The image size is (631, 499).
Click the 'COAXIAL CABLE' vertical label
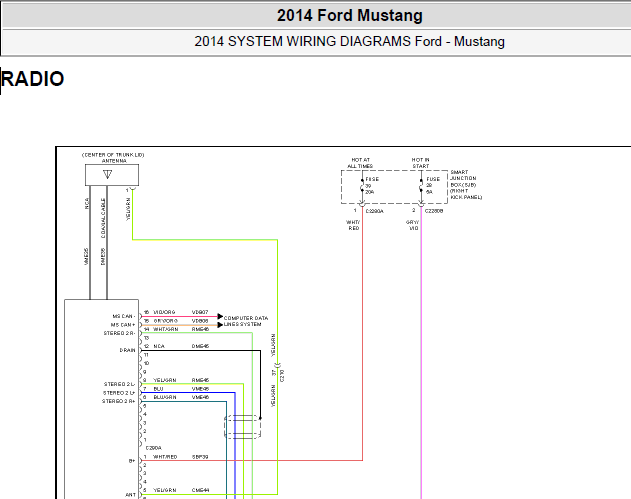pyautogui.click(x=103, y=218)
